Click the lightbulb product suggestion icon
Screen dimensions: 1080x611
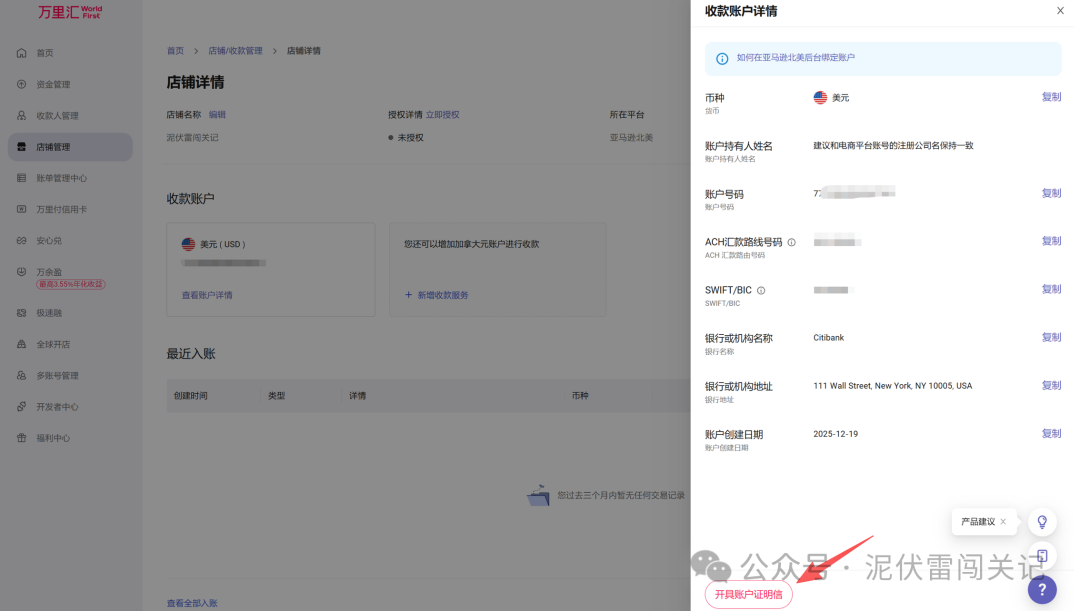coord(1041,521)
